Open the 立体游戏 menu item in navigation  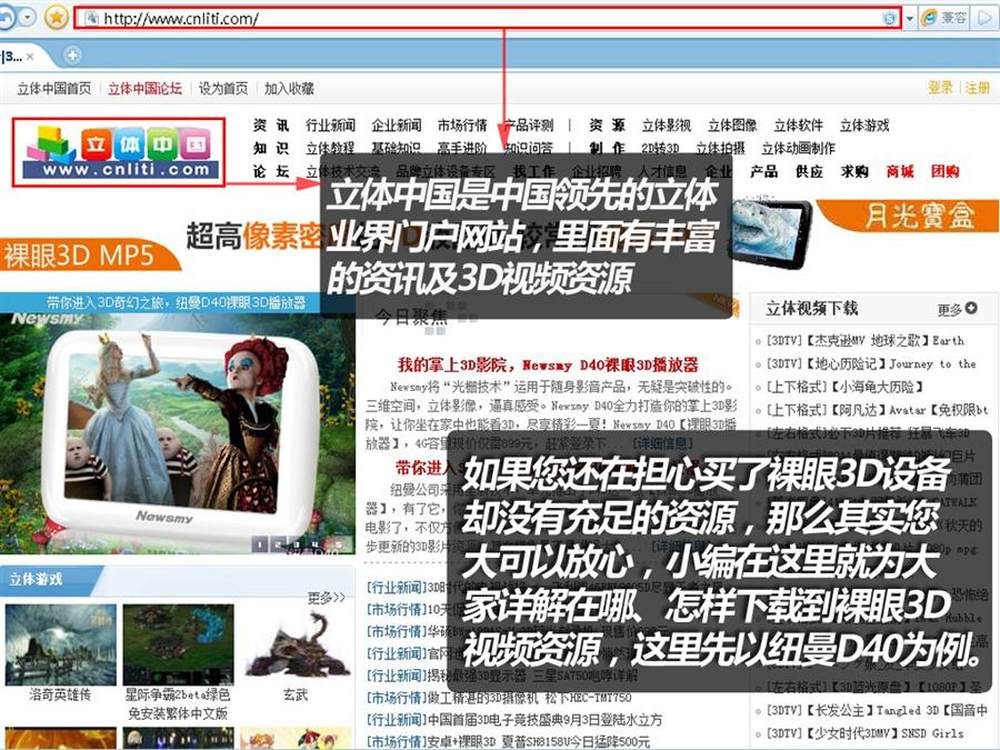click(x=864, y=125)
